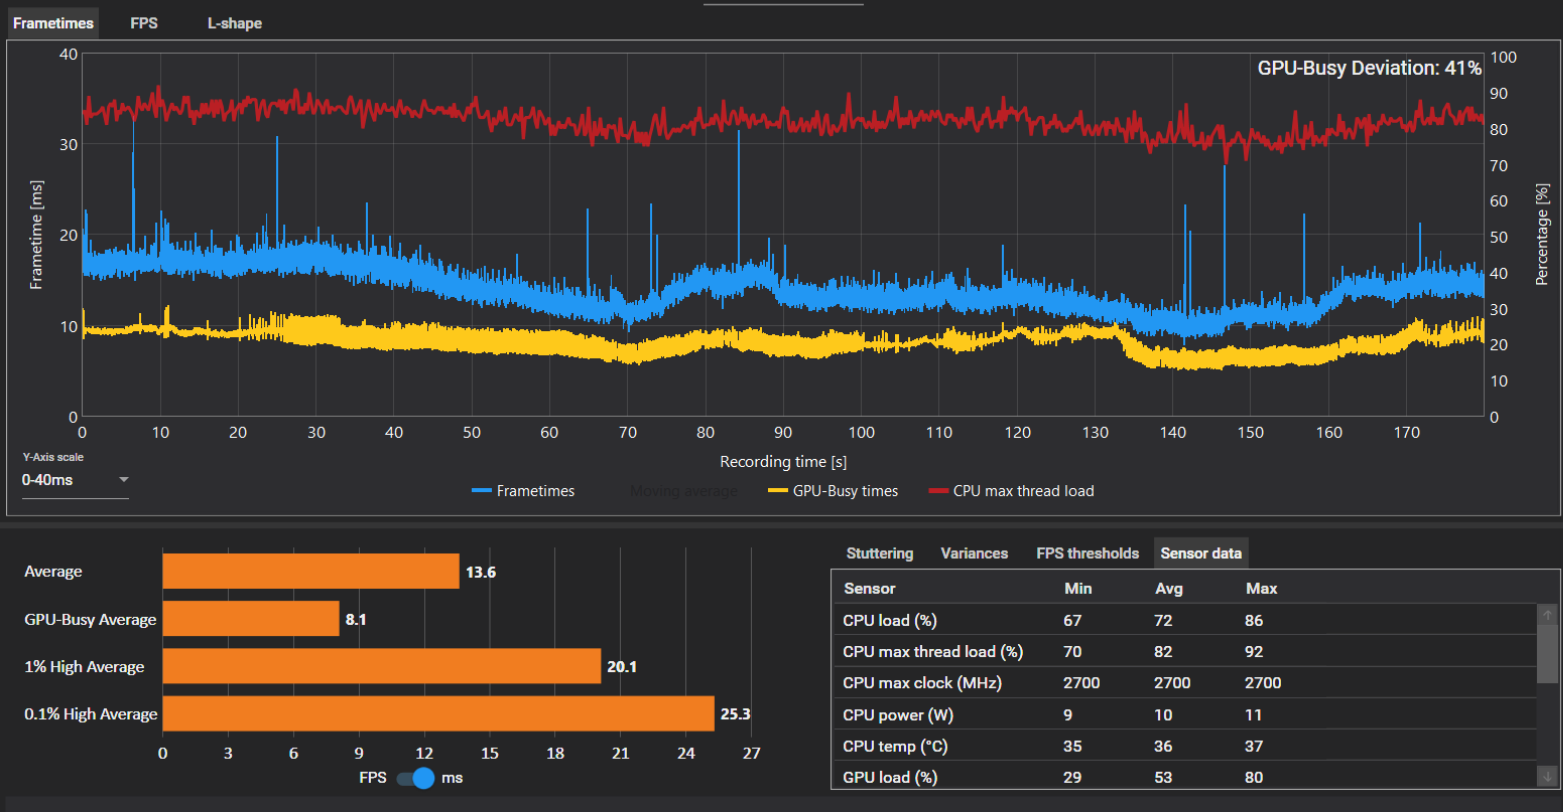Click the "Recording time [s]" axis label

pyautogui.click(x=783, y=462)
